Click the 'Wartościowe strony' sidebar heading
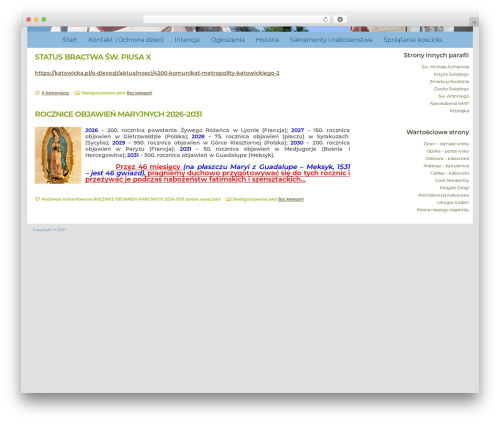 coord(437,132)
